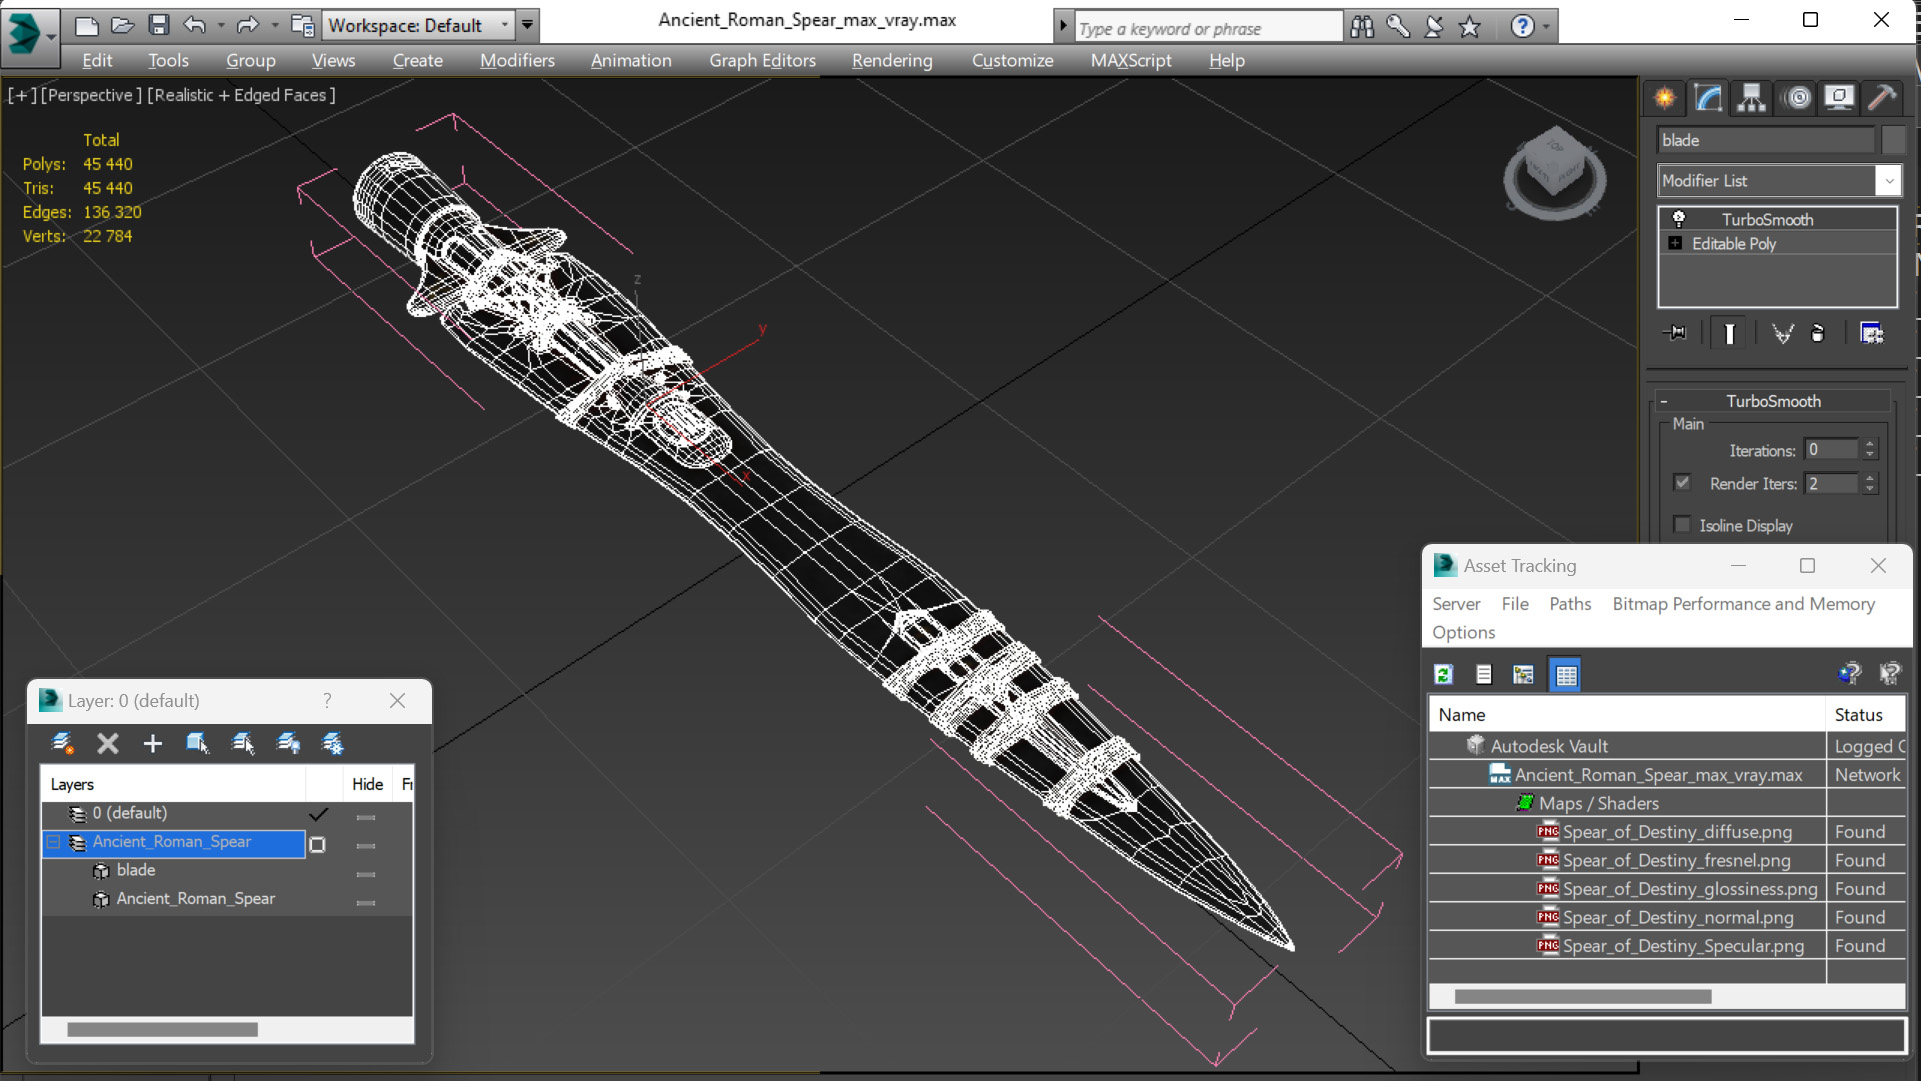This screenshot has height=1081, width=1921.
Task: Open the Display command panel
Action: pos(1839,98)
